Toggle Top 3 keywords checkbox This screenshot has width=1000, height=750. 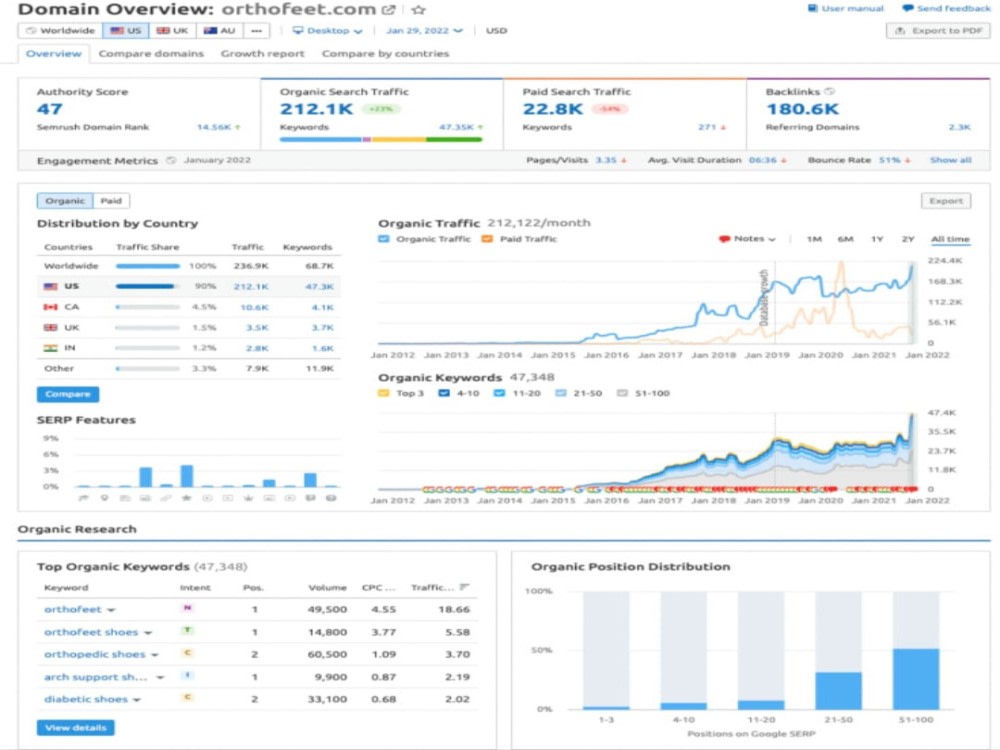tap(383, 393)
